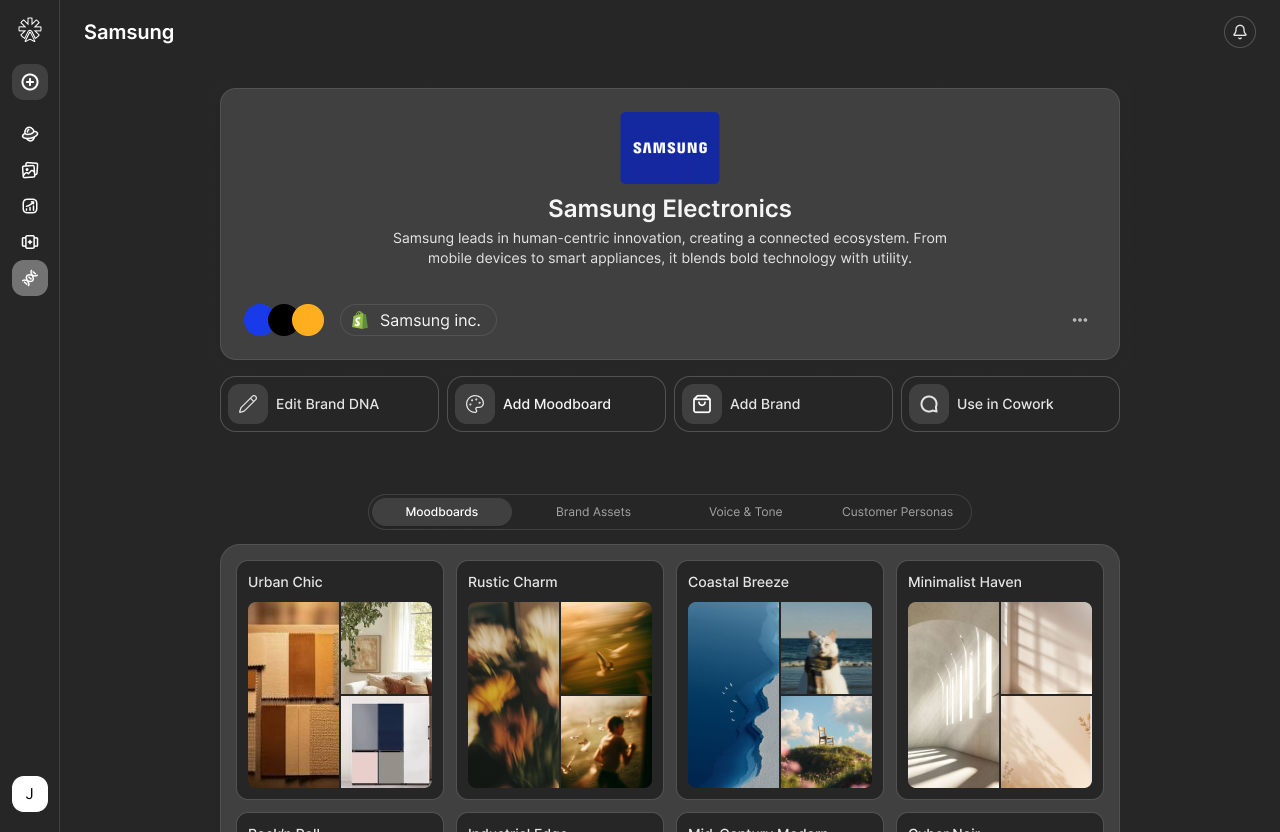
Task: Click the pencil icon on Edit Brand DNA
Action: pos(248,404)
